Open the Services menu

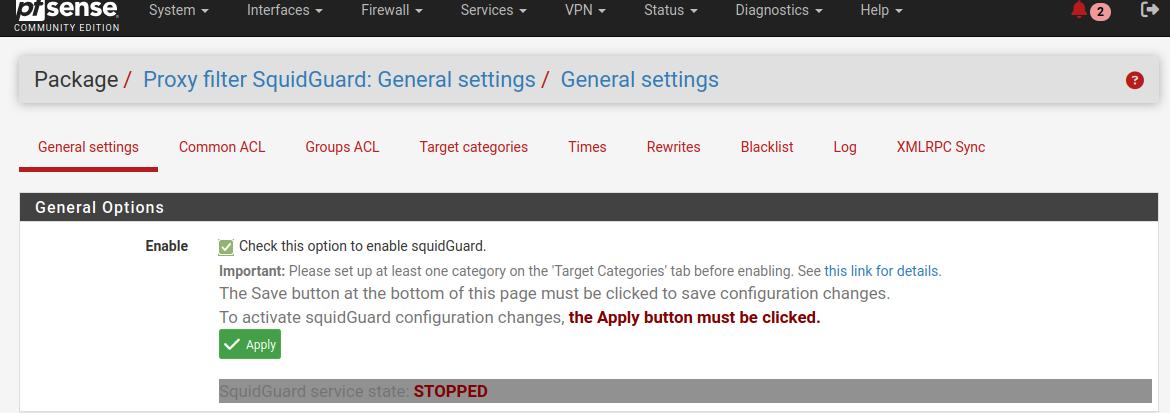[x=493, y=10]
